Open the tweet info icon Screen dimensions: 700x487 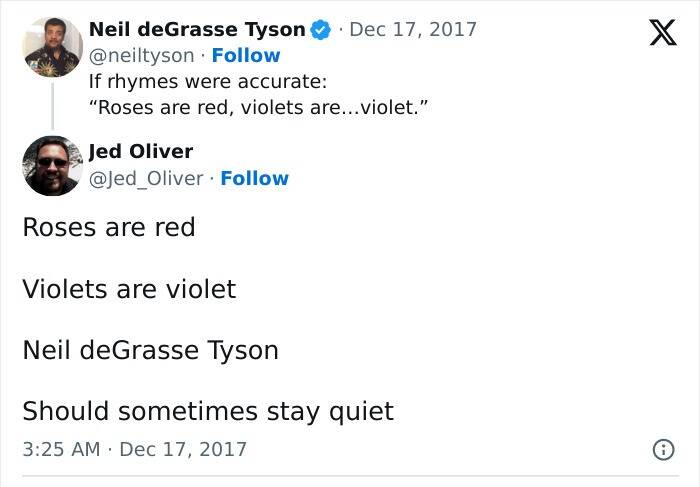(662, 450)
